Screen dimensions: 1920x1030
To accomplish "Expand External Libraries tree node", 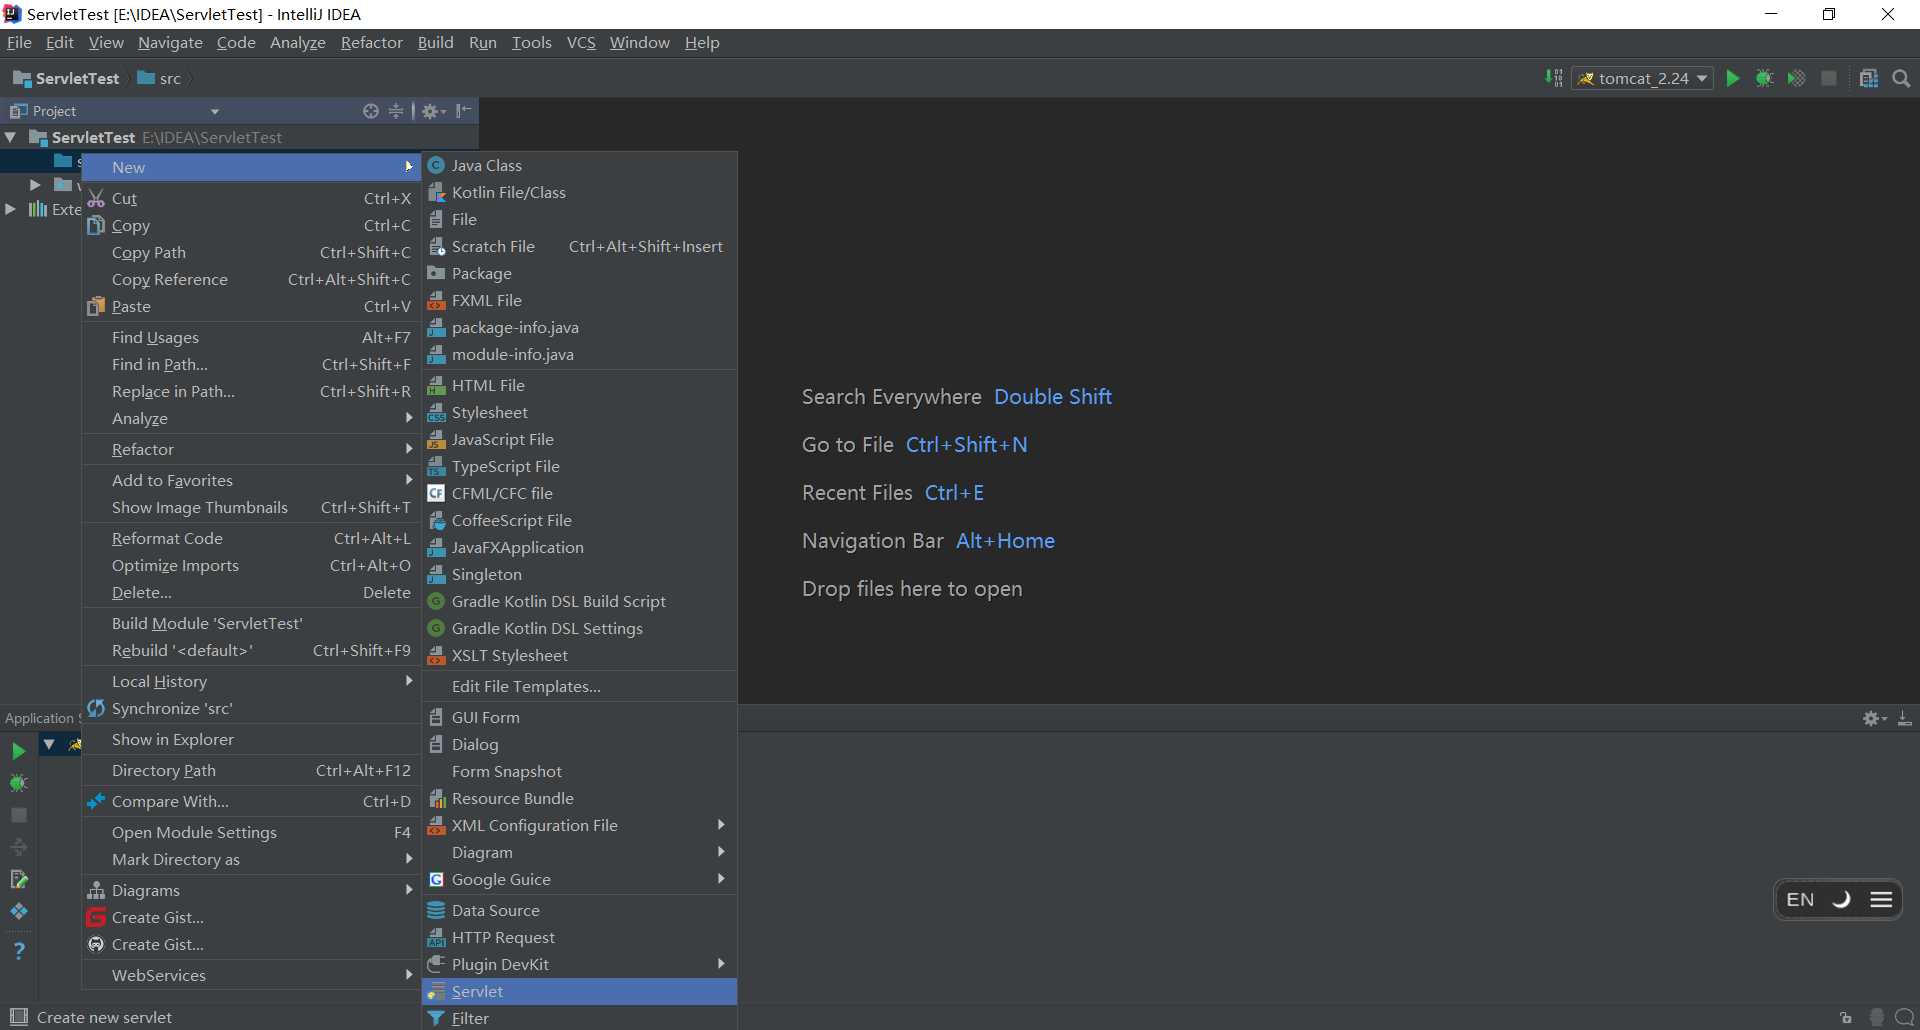I will pyautogui.click(x=11, y=209).
